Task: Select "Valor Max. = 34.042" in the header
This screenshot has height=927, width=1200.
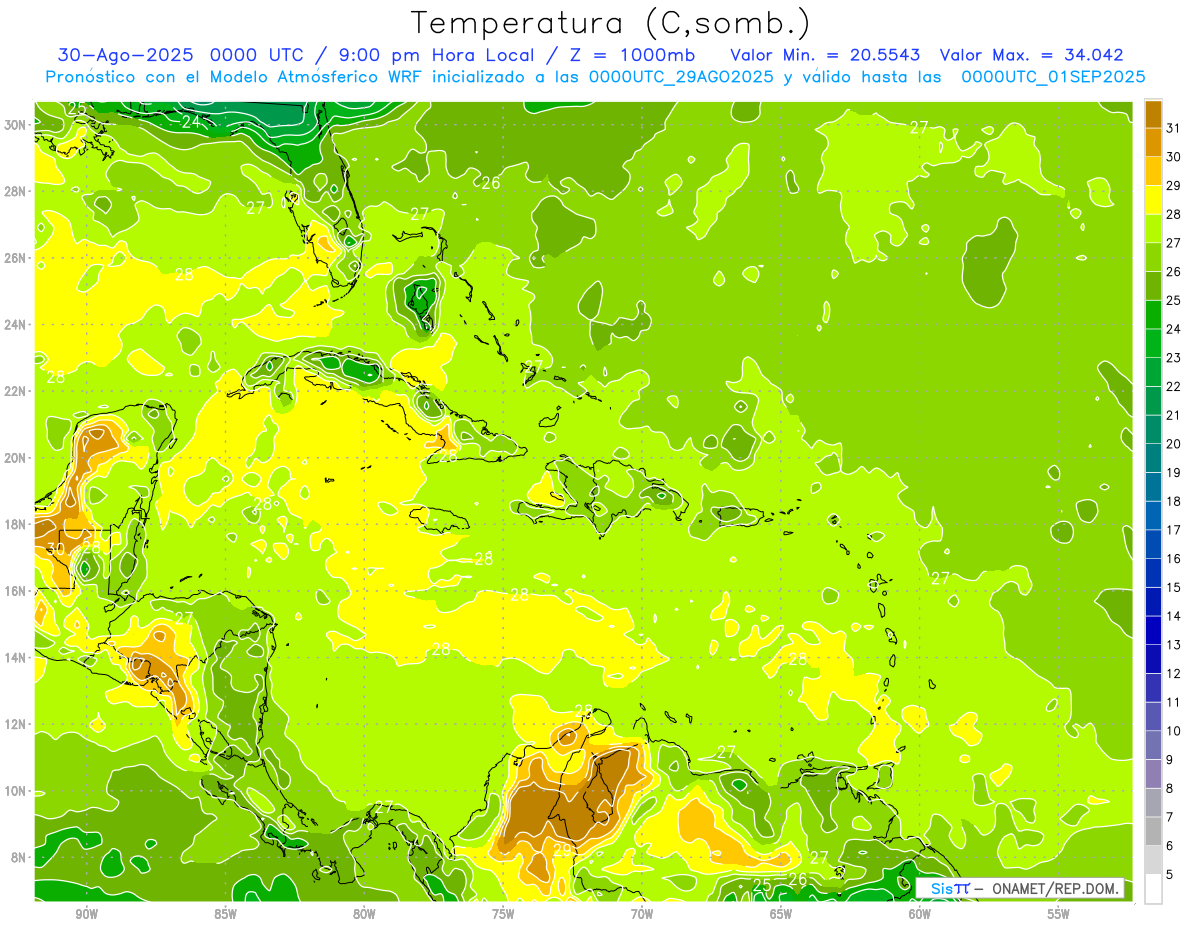Action: (x=1031, y=55)
